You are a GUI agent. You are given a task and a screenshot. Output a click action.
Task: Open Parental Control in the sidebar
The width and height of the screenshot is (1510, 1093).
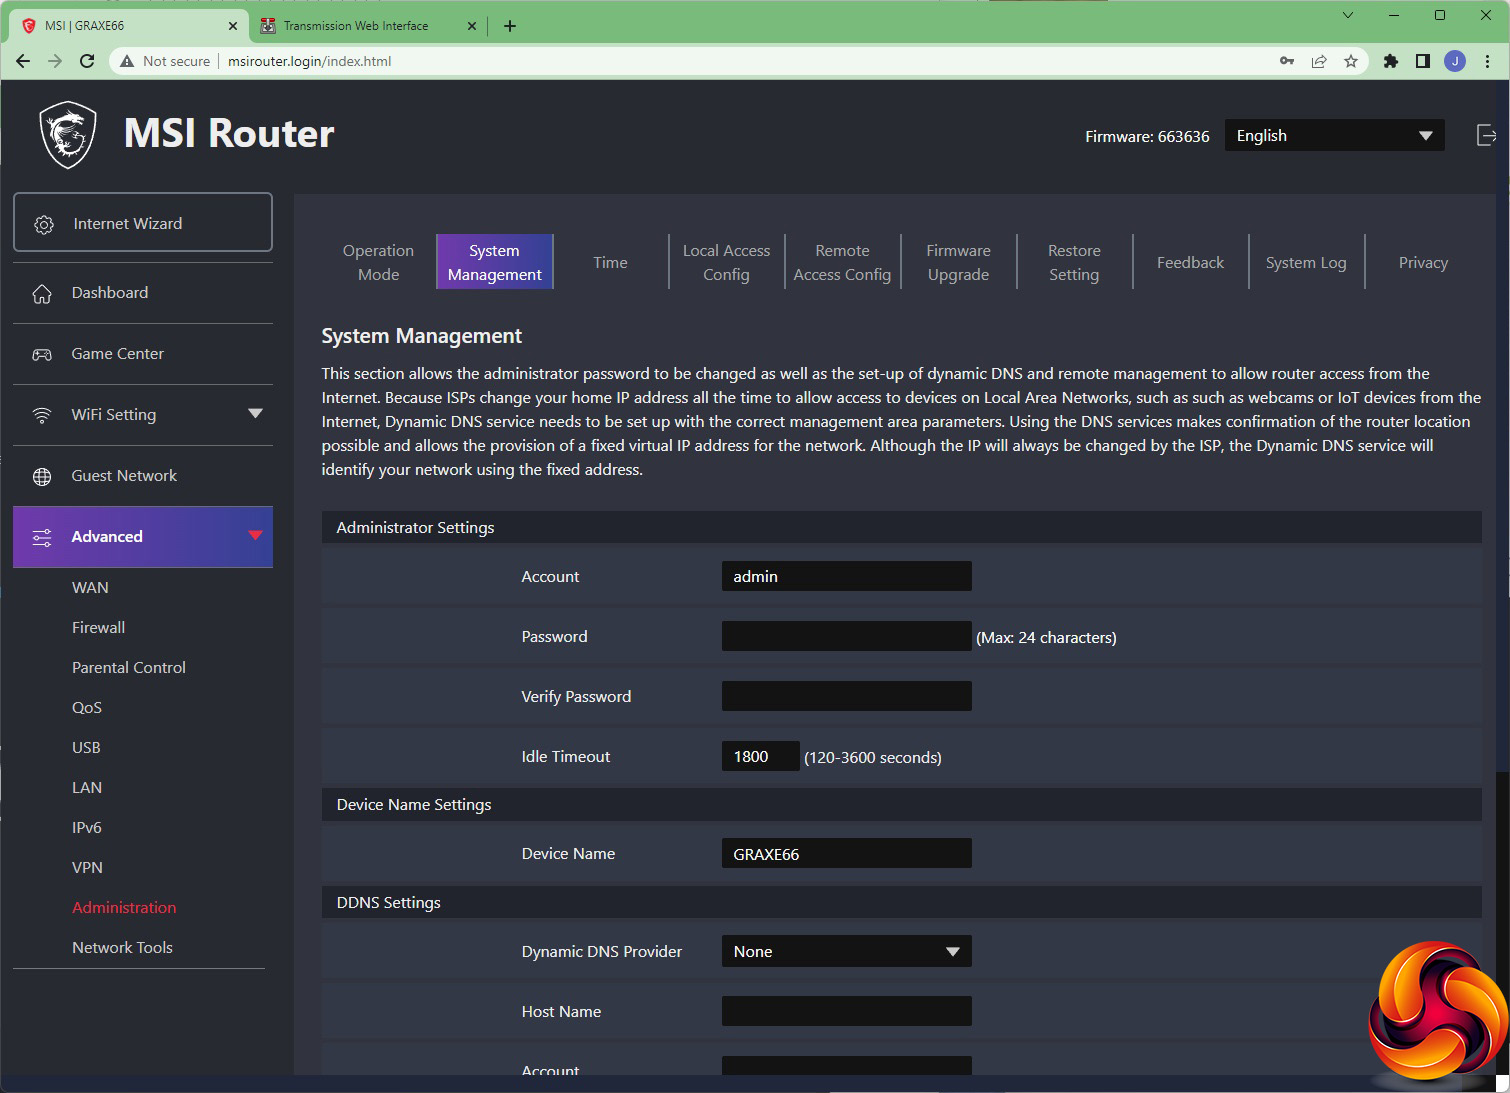(129, 668)
